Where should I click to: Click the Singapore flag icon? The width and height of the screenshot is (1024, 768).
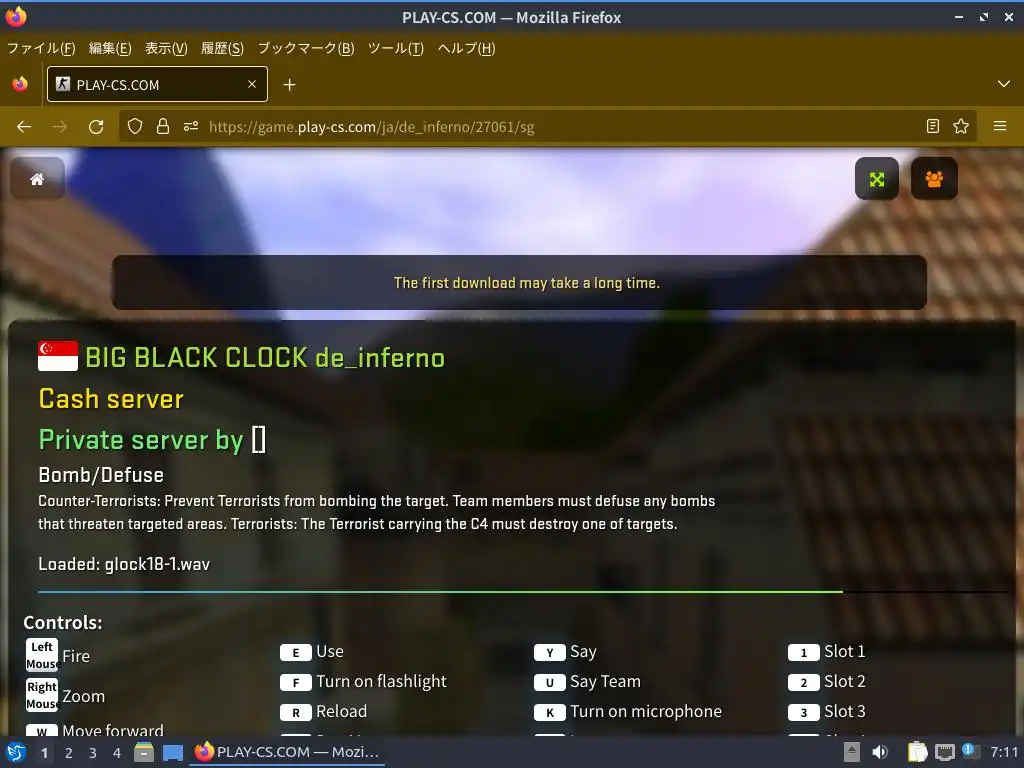click(57, 356)
